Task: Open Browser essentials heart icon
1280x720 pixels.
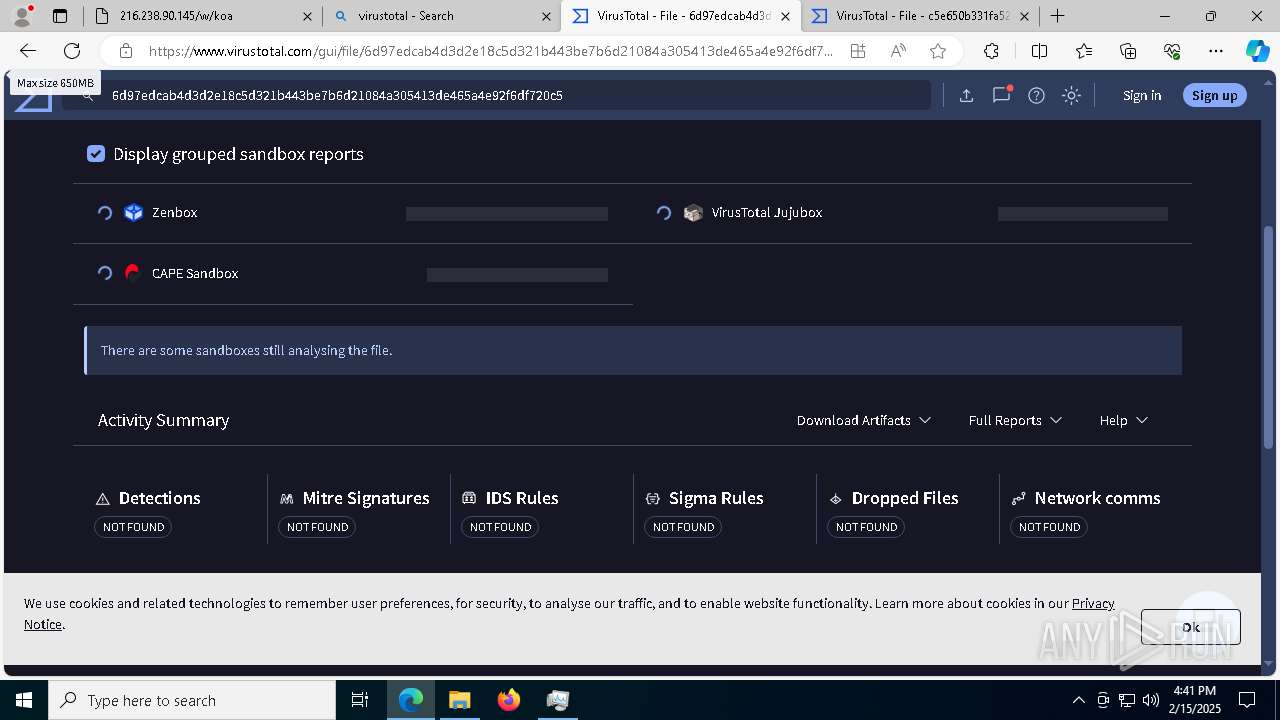Action: point(1172,51)
